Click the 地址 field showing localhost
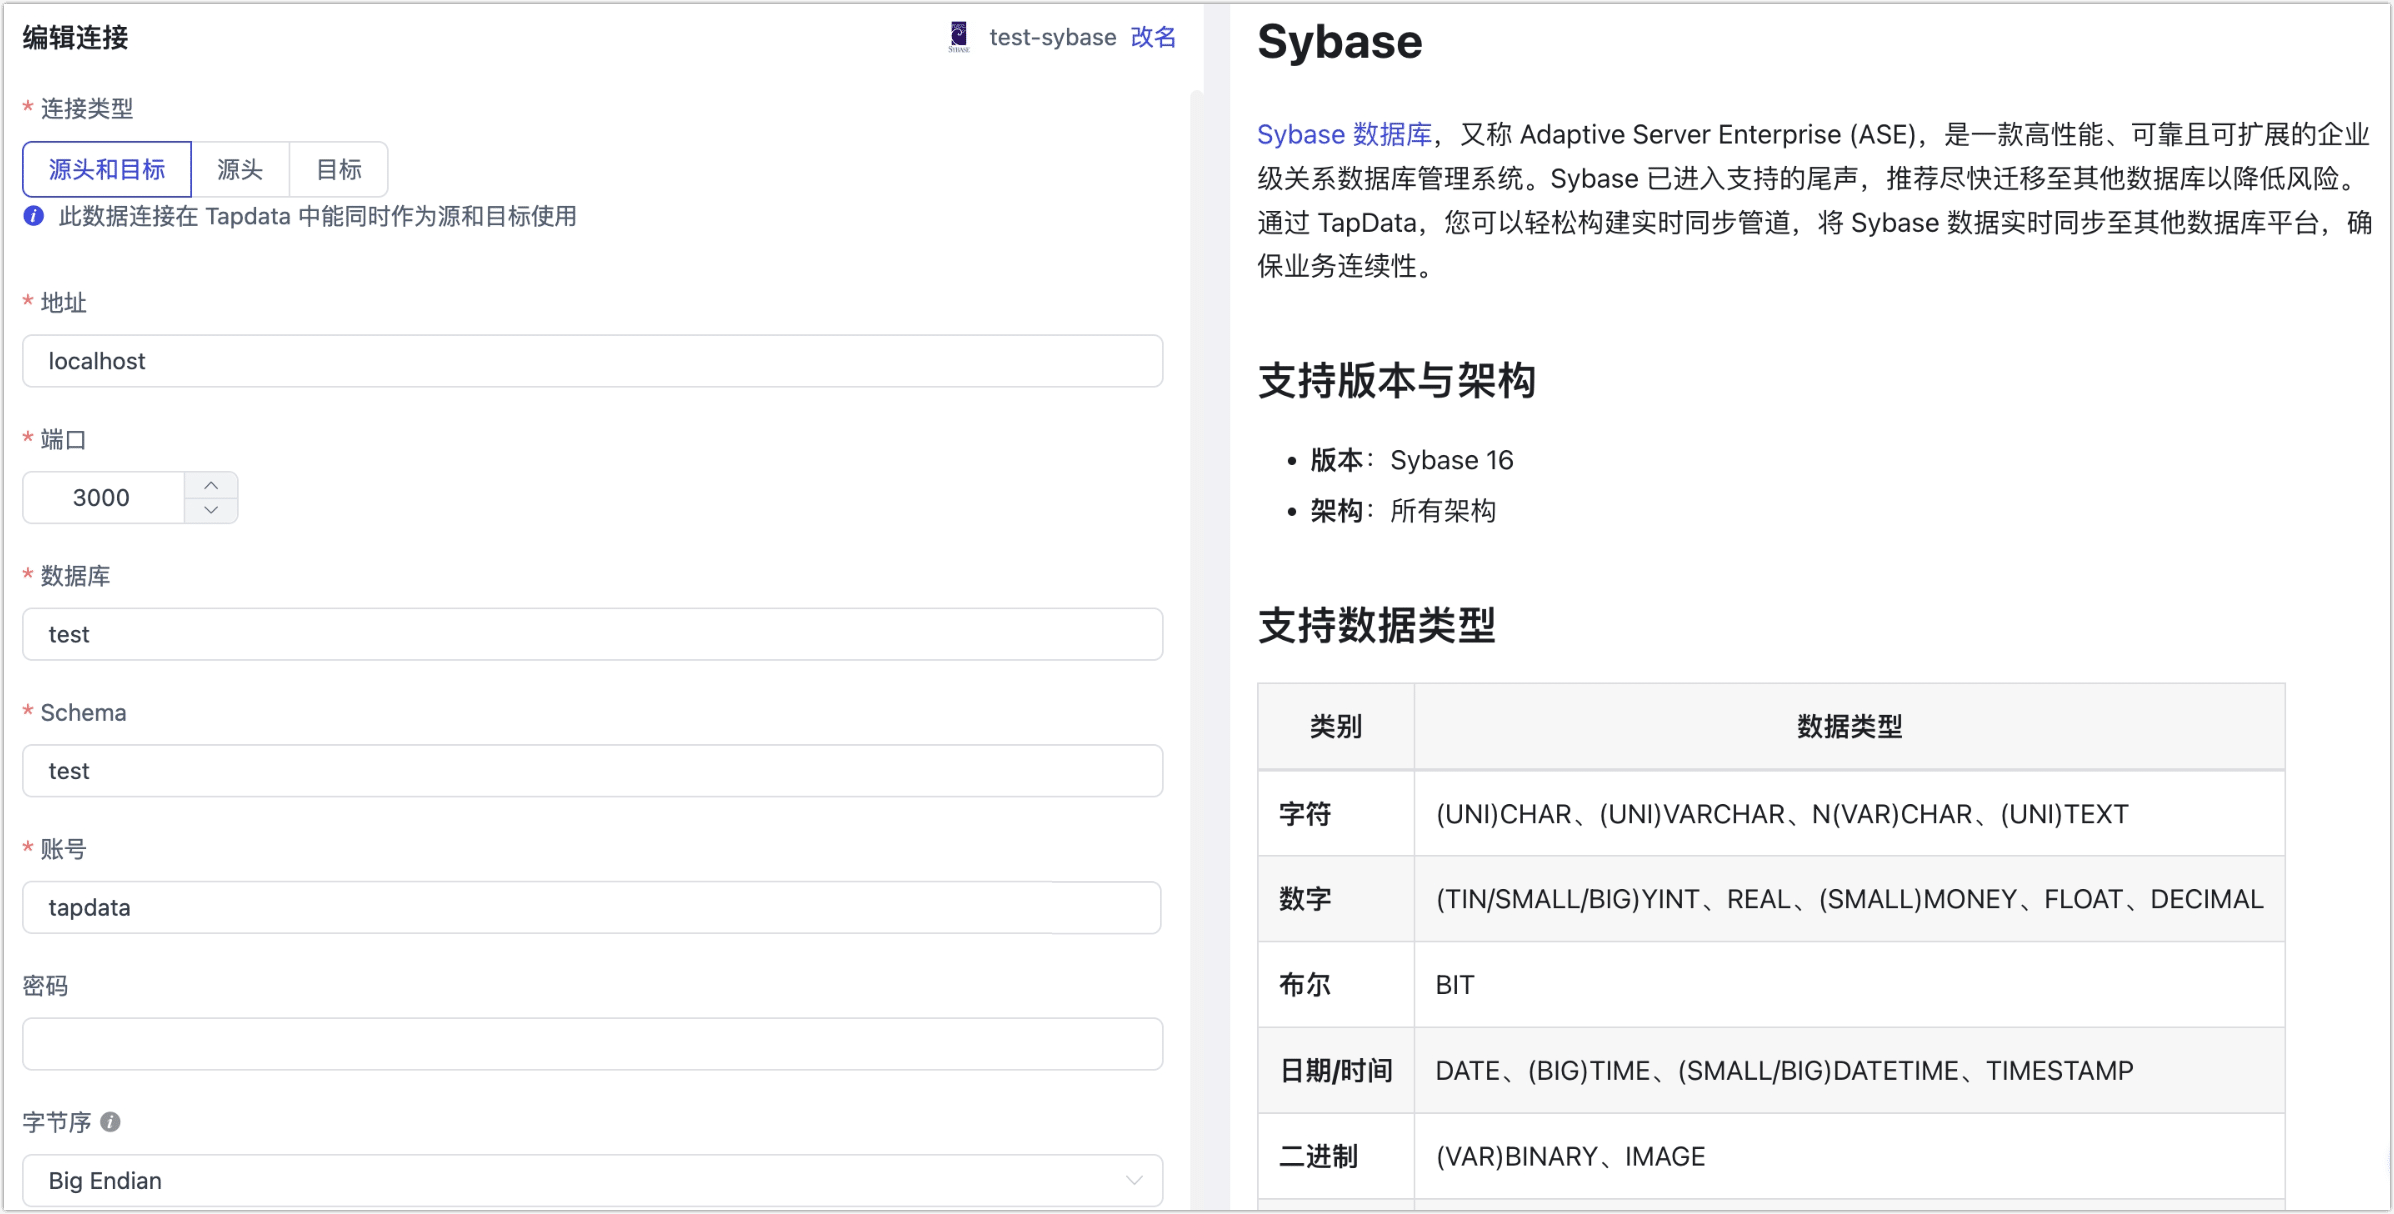Viewport: 2394px width, 1214px height. [x=592, y=361]
